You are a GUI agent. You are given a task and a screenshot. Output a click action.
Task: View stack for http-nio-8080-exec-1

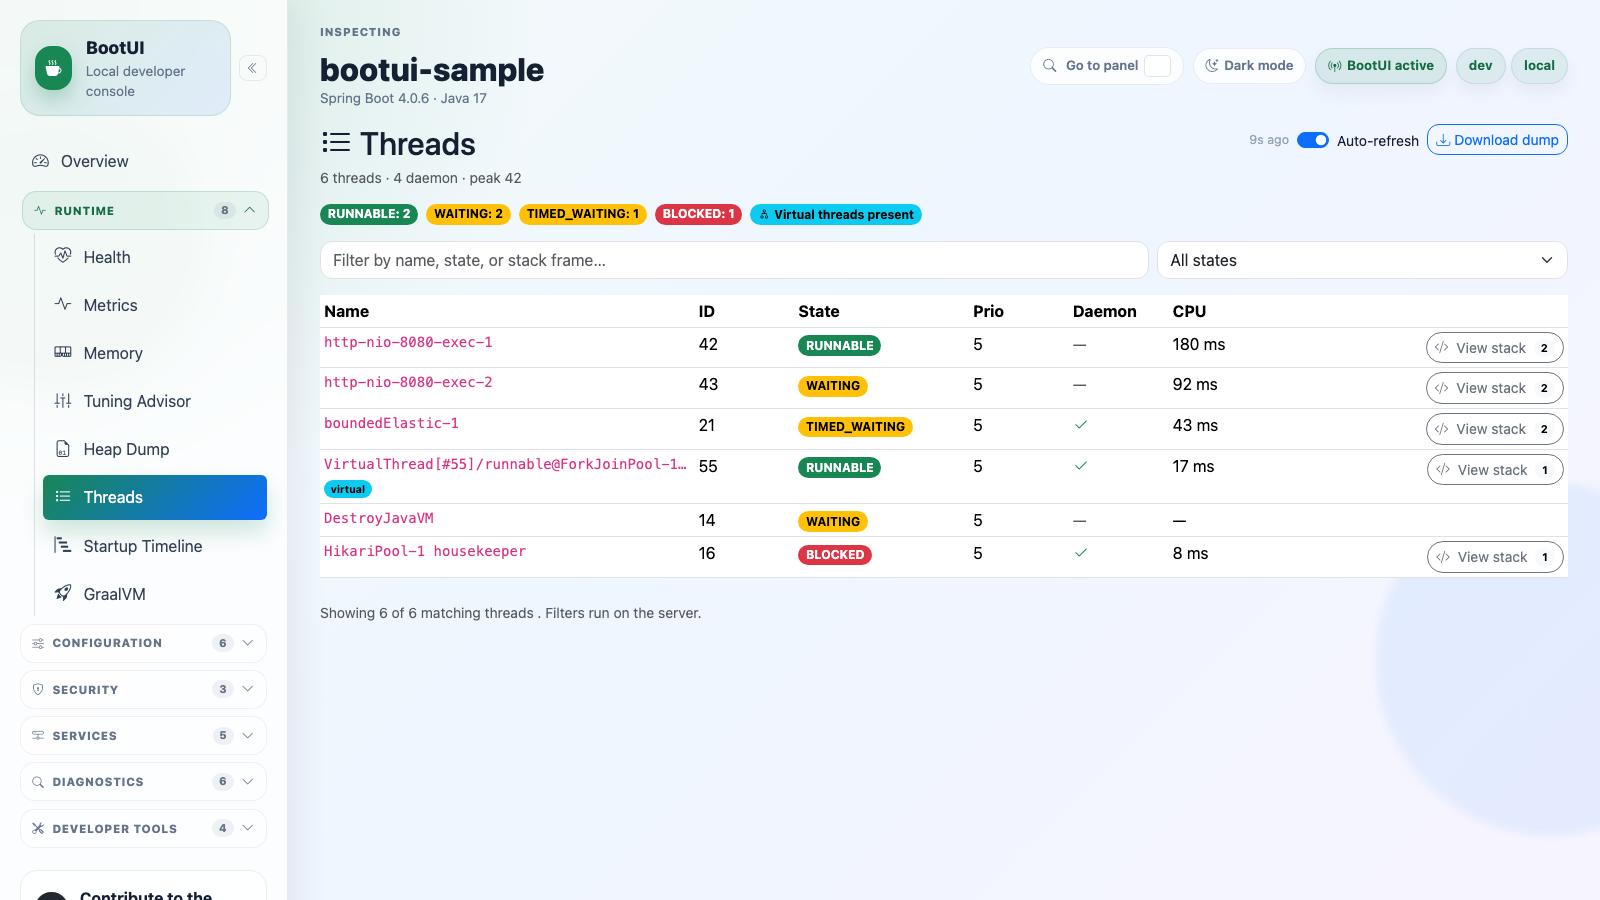(x=1494, y=348)
